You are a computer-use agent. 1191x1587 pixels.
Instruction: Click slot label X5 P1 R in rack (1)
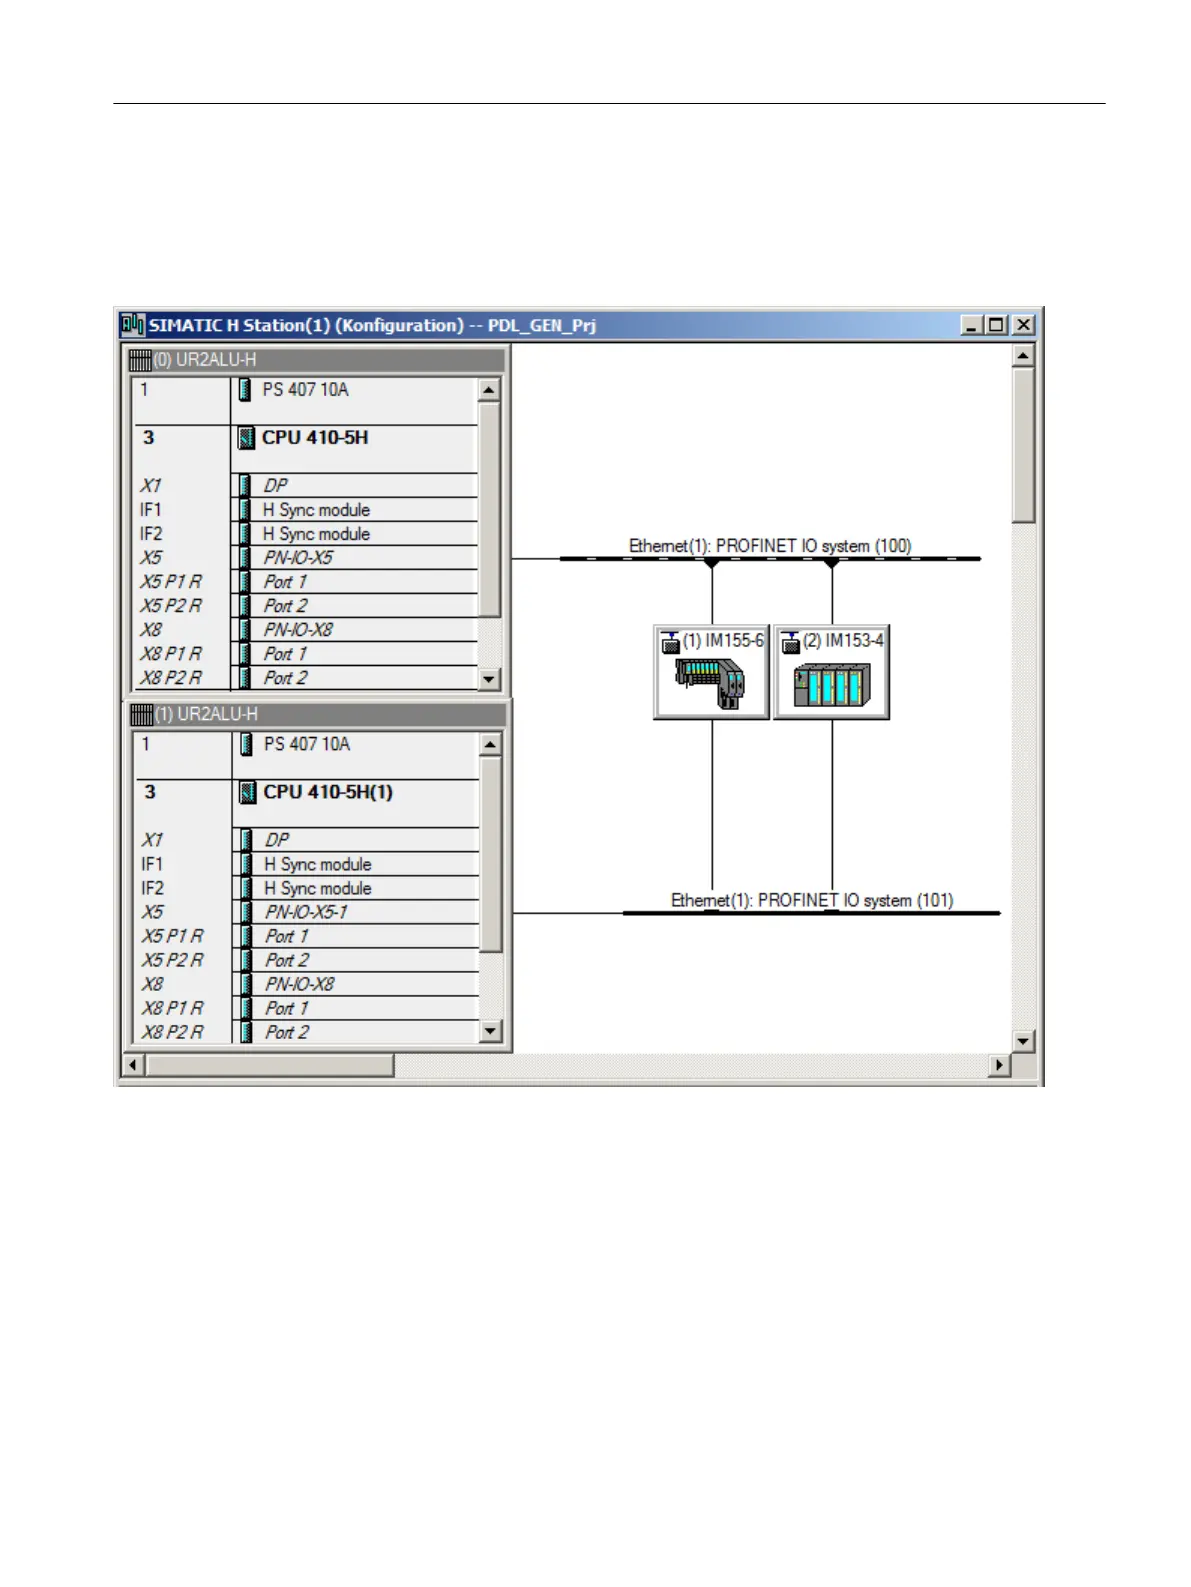(x=172, y=936)
